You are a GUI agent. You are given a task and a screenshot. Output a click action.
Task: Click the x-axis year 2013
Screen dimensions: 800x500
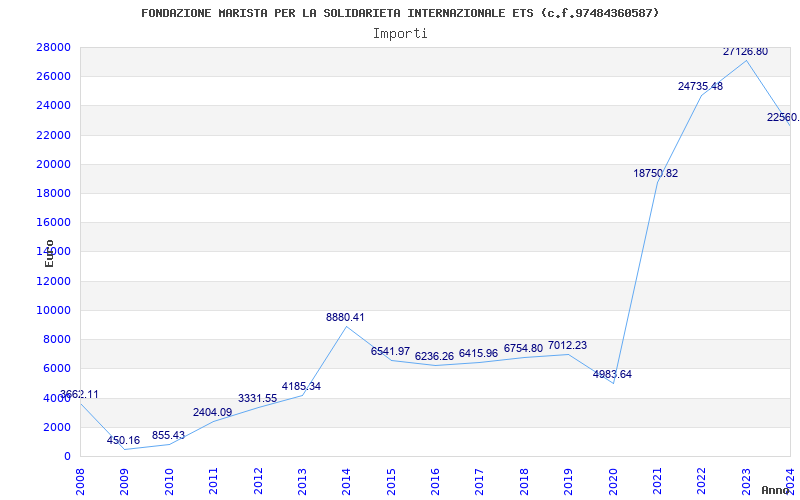[x=302, y=481]
